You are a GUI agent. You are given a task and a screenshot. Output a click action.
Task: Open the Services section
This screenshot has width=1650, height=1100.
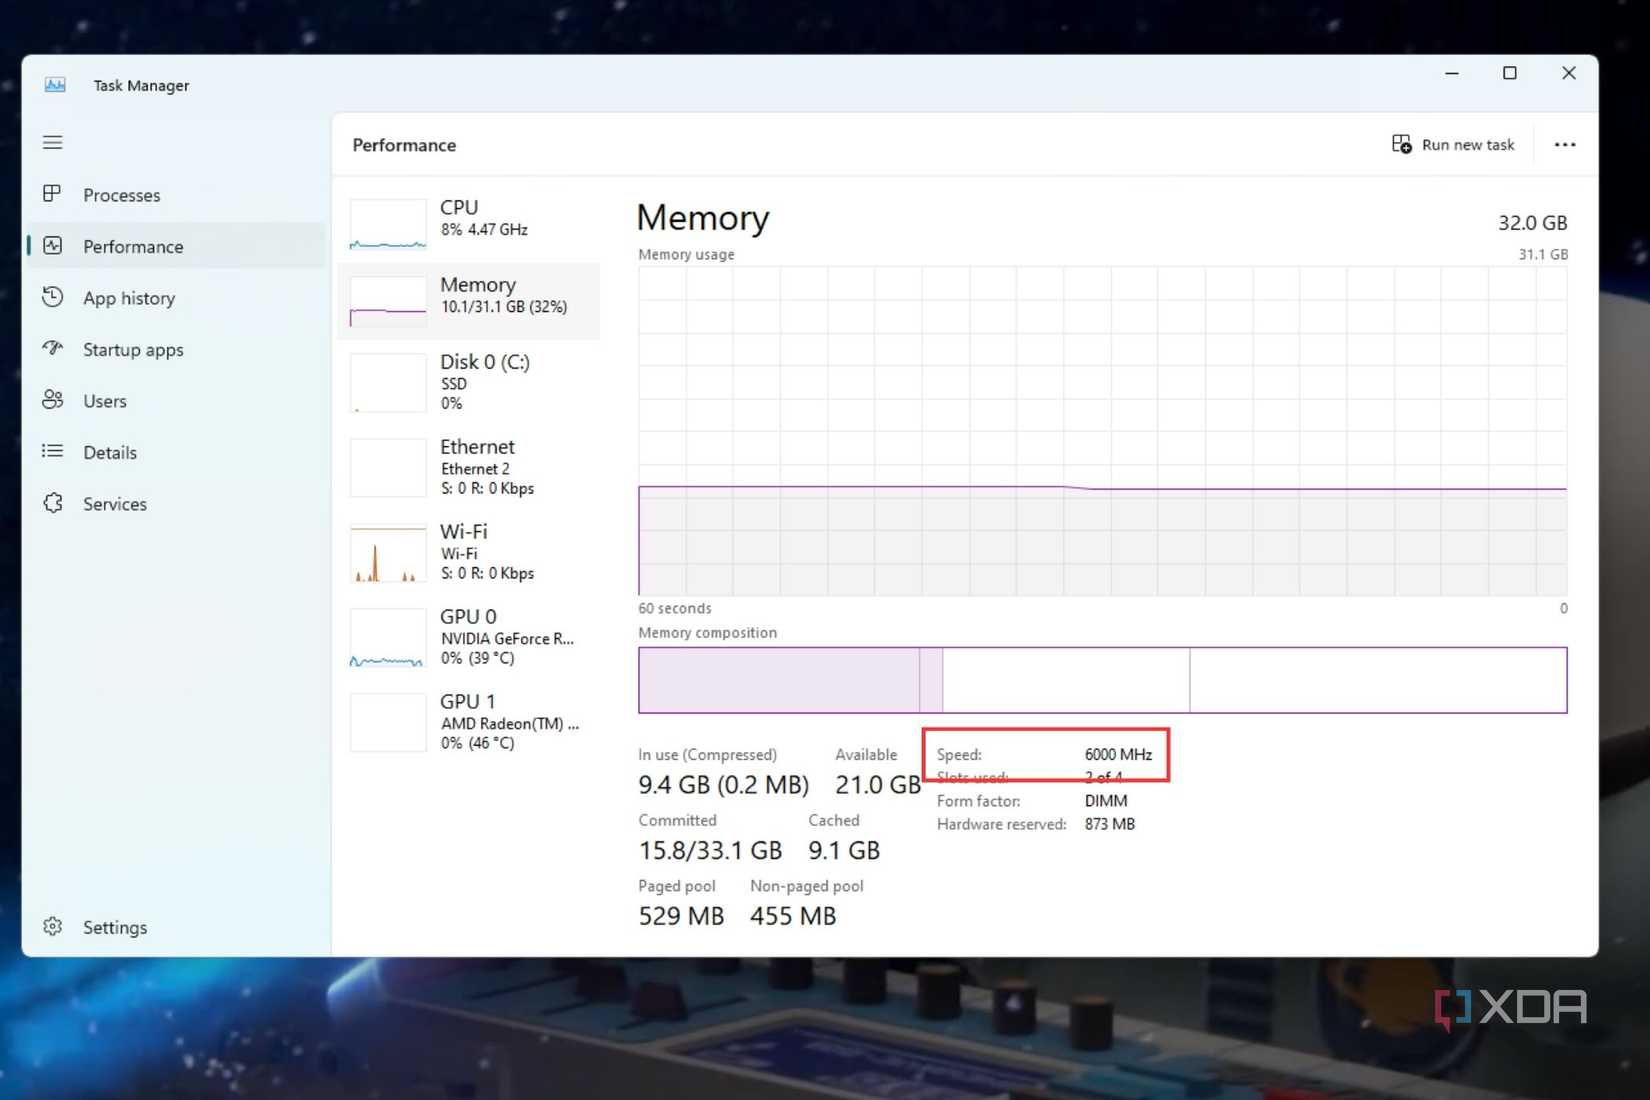pyautogui.click(x=114, y=503)
